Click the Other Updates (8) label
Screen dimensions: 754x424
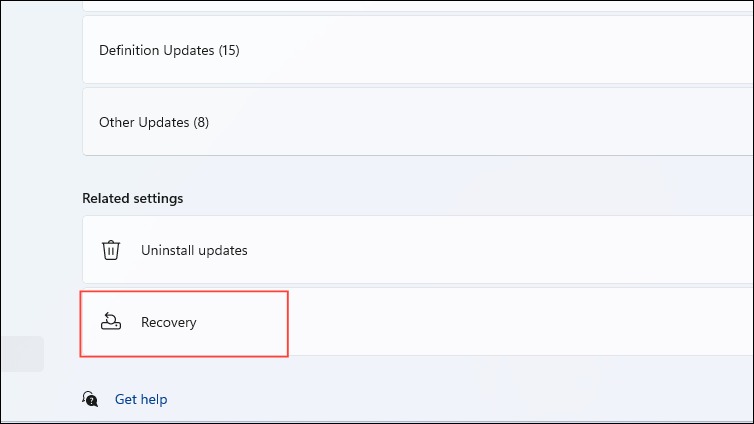[x=154, y=122]
